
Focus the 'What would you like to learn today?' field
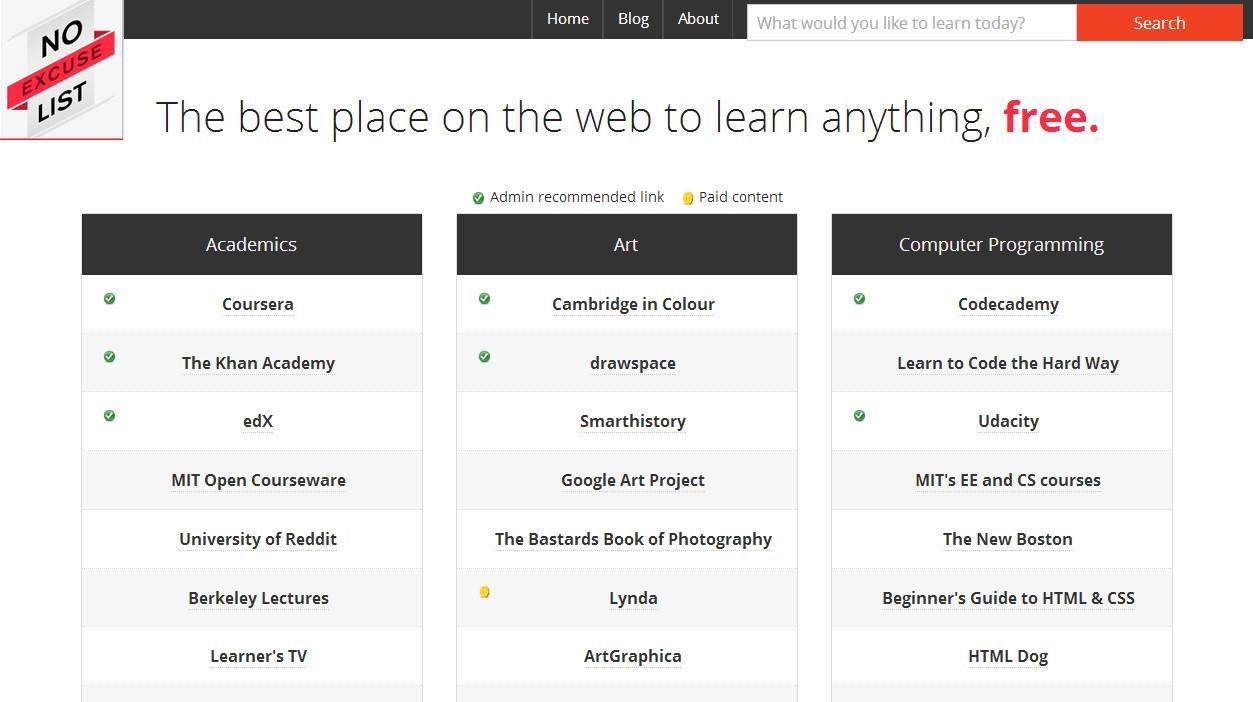coord(912,23)
